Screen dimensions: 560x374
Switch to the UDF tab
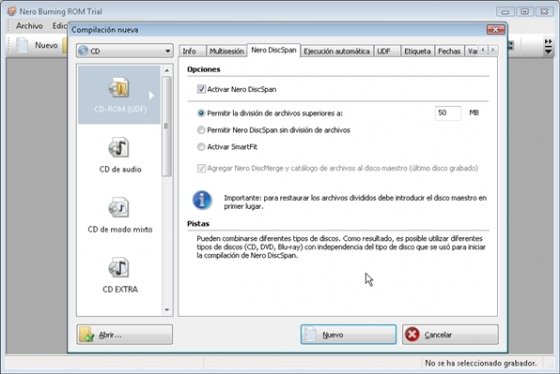click(x=387, y=51)
